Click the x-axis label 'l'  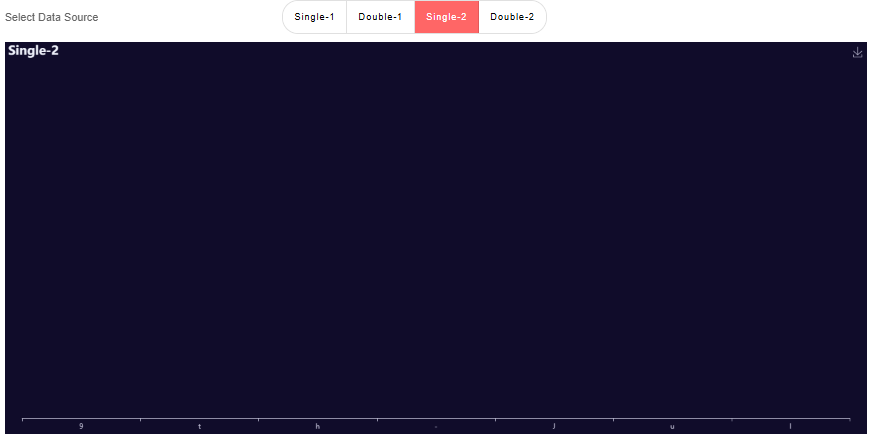(790, 426)
